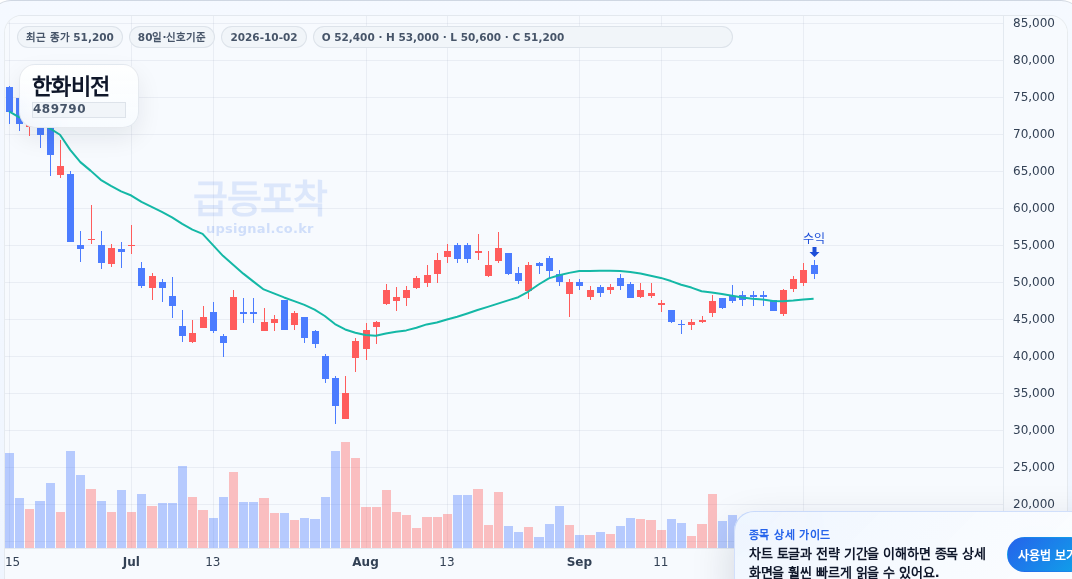Click the 85,000 price axis label
Viewport: 1072px width, 579px height.
[1034, 23]
